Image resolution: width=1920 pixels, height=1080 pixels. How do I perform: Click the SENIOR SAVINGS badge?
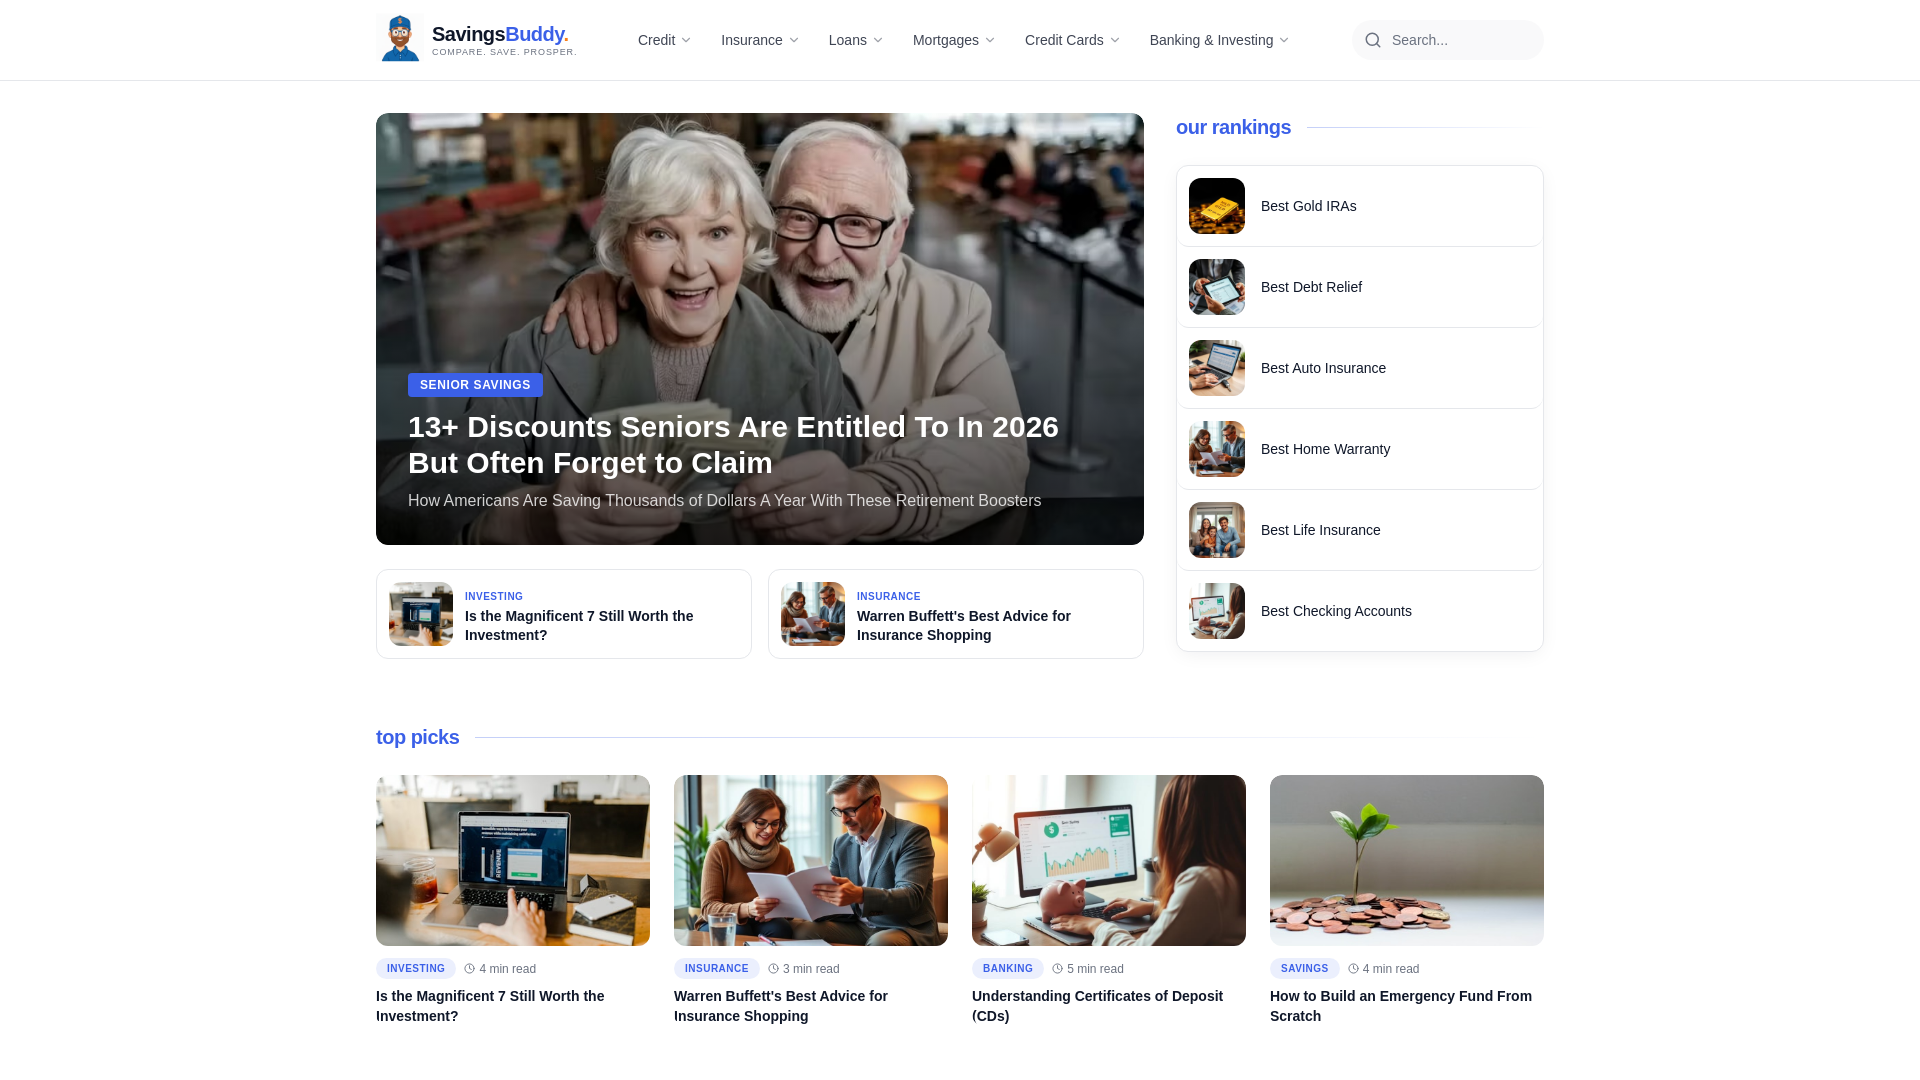[x=475, y=385]
